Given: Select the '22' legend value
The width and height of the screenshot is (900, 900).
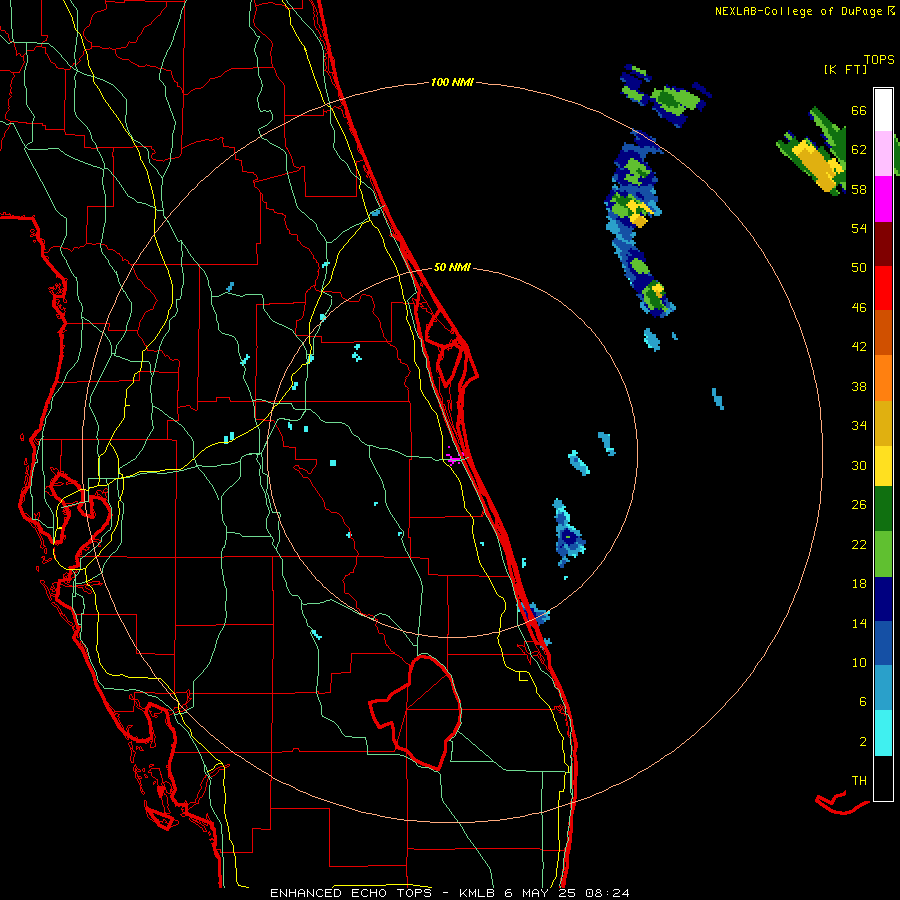Looking at the screenshot, I should [859, 544].
